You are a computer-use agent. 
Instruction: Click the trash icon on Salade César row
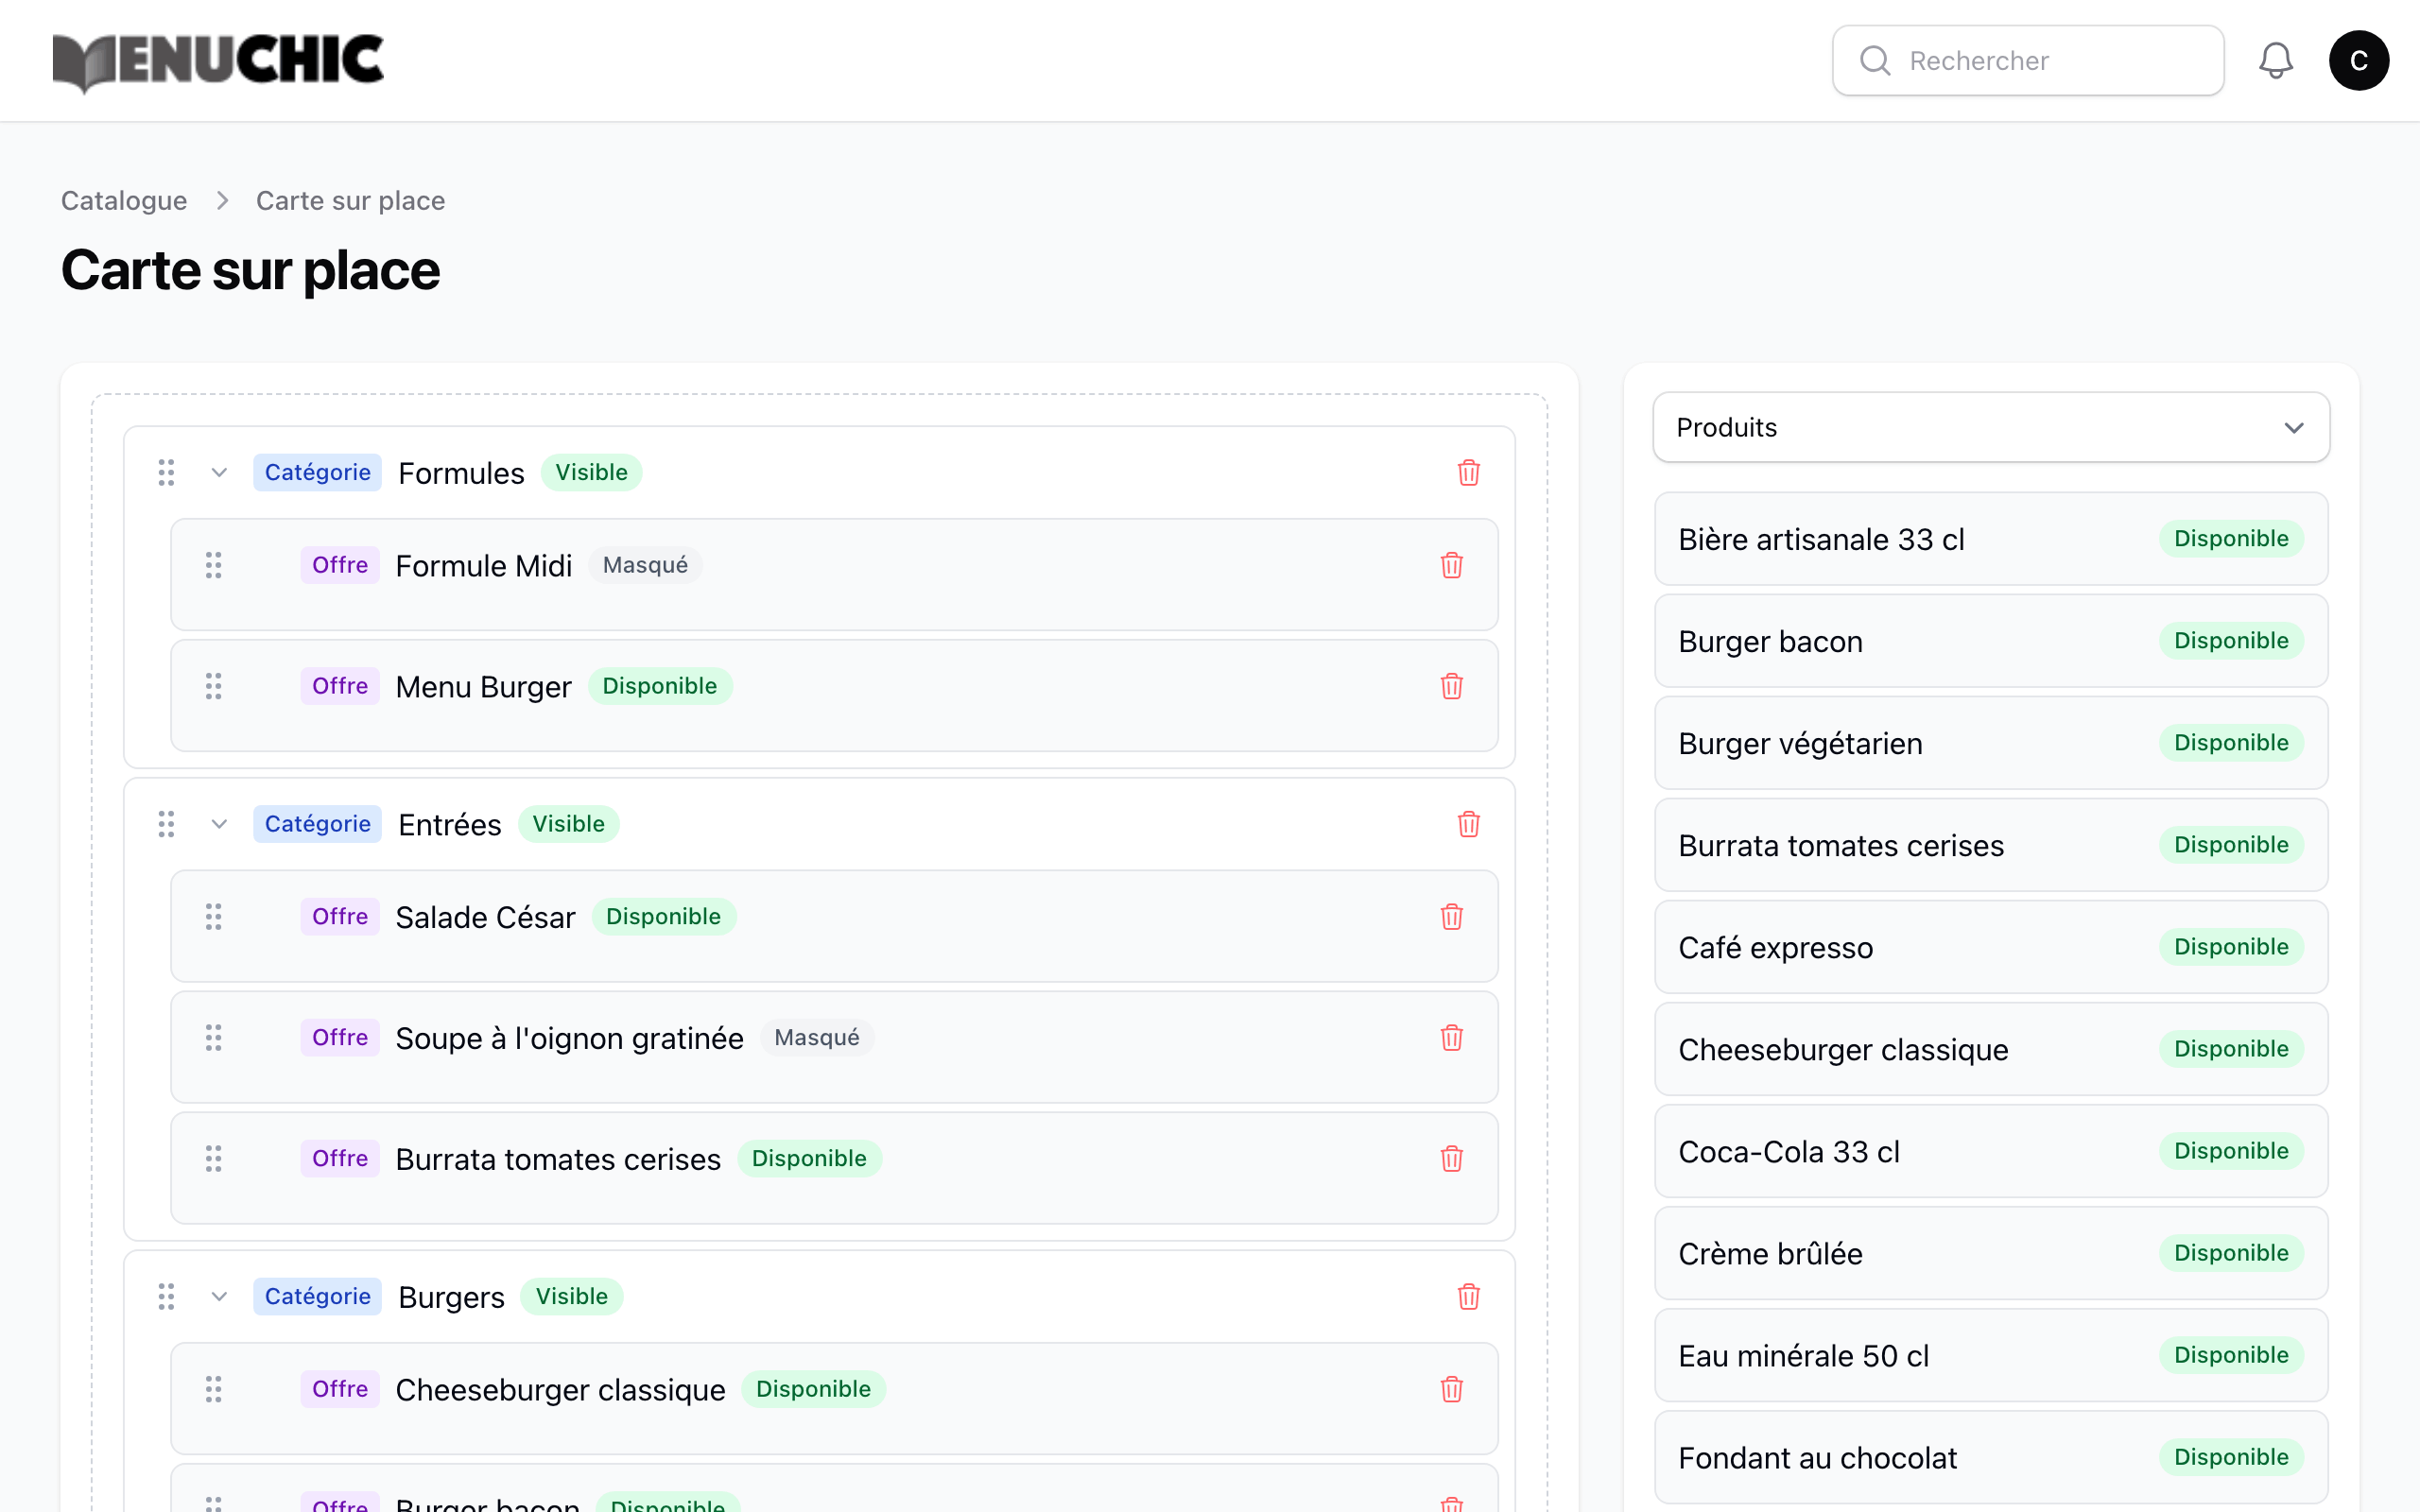click(1452, 916)
